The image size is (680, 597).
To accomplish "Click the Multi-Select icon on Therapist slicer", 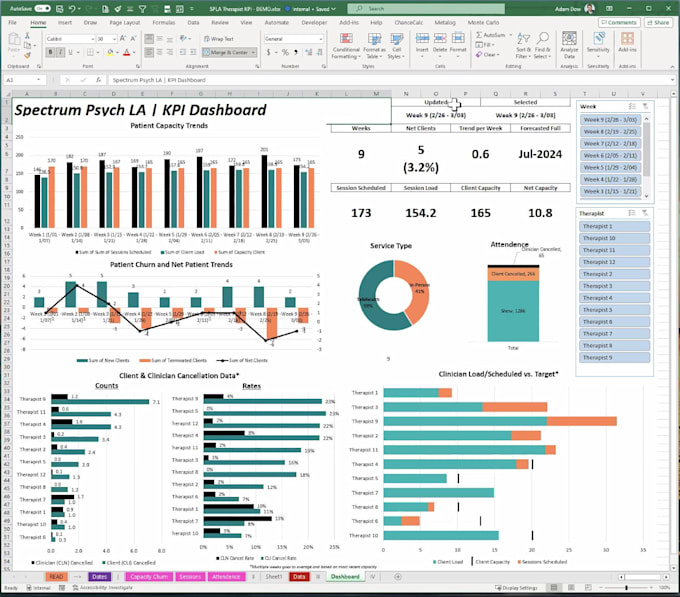I will [632, 213].
